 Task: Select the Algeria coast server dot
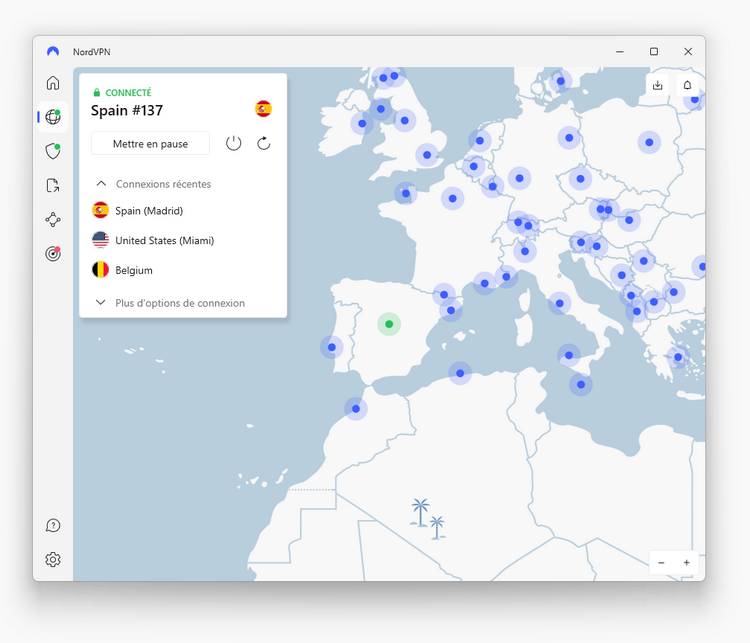[460, 373]
